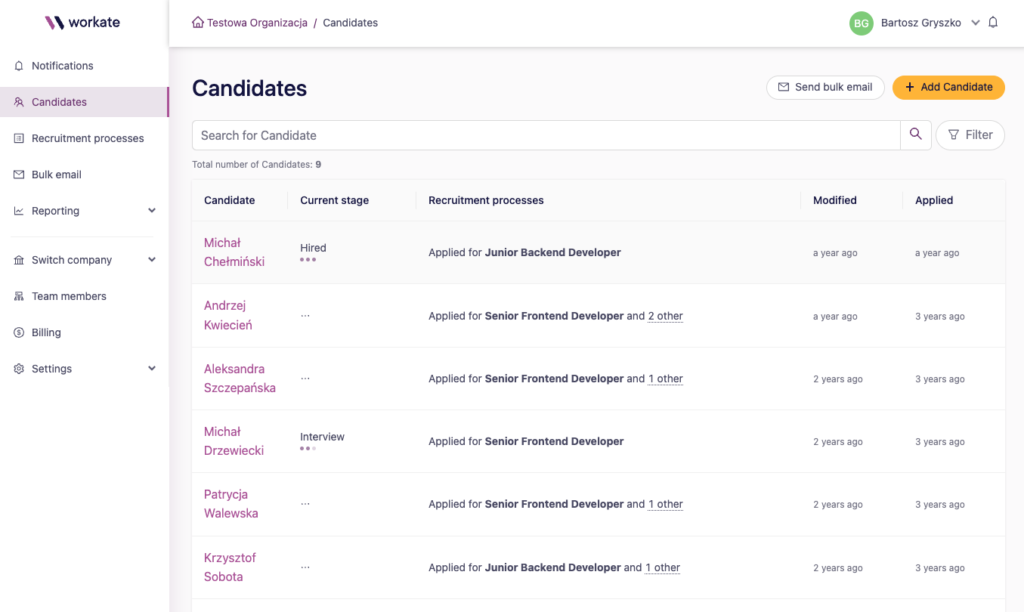The height and width of the screenshot is (612, 1024).
Task: Open the Filter options
Action: 969,135
